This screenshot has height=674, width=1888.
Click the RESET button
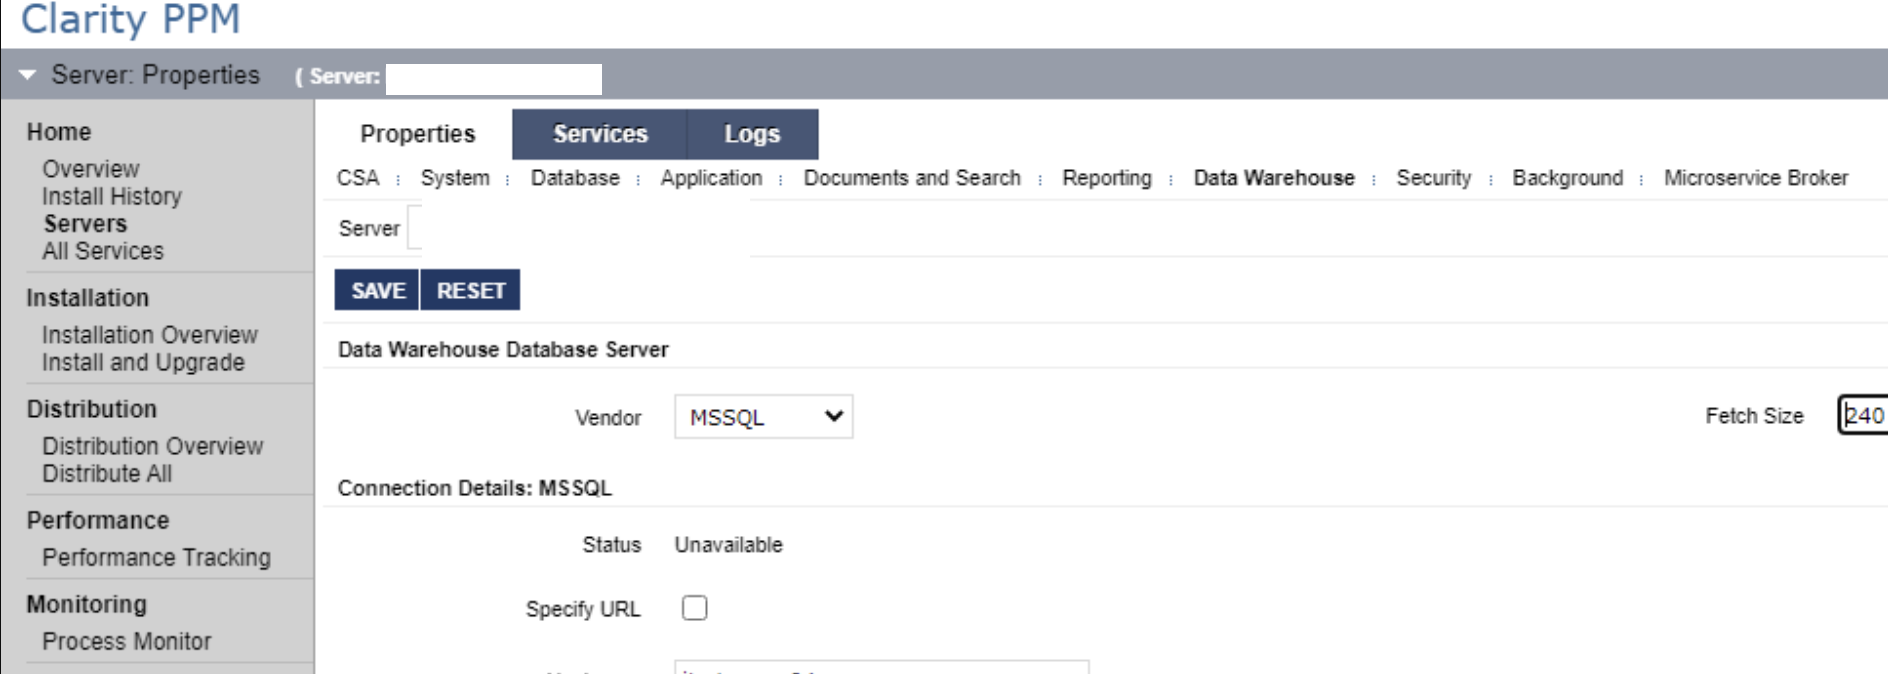(x=470, y=291)
